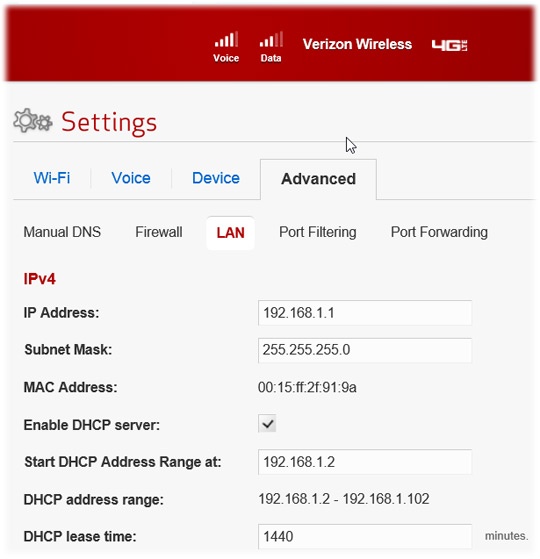The image size is (540, 559).
Task: Click the Verizon Wireless carrier label
Action: click(x=357, y=44)
